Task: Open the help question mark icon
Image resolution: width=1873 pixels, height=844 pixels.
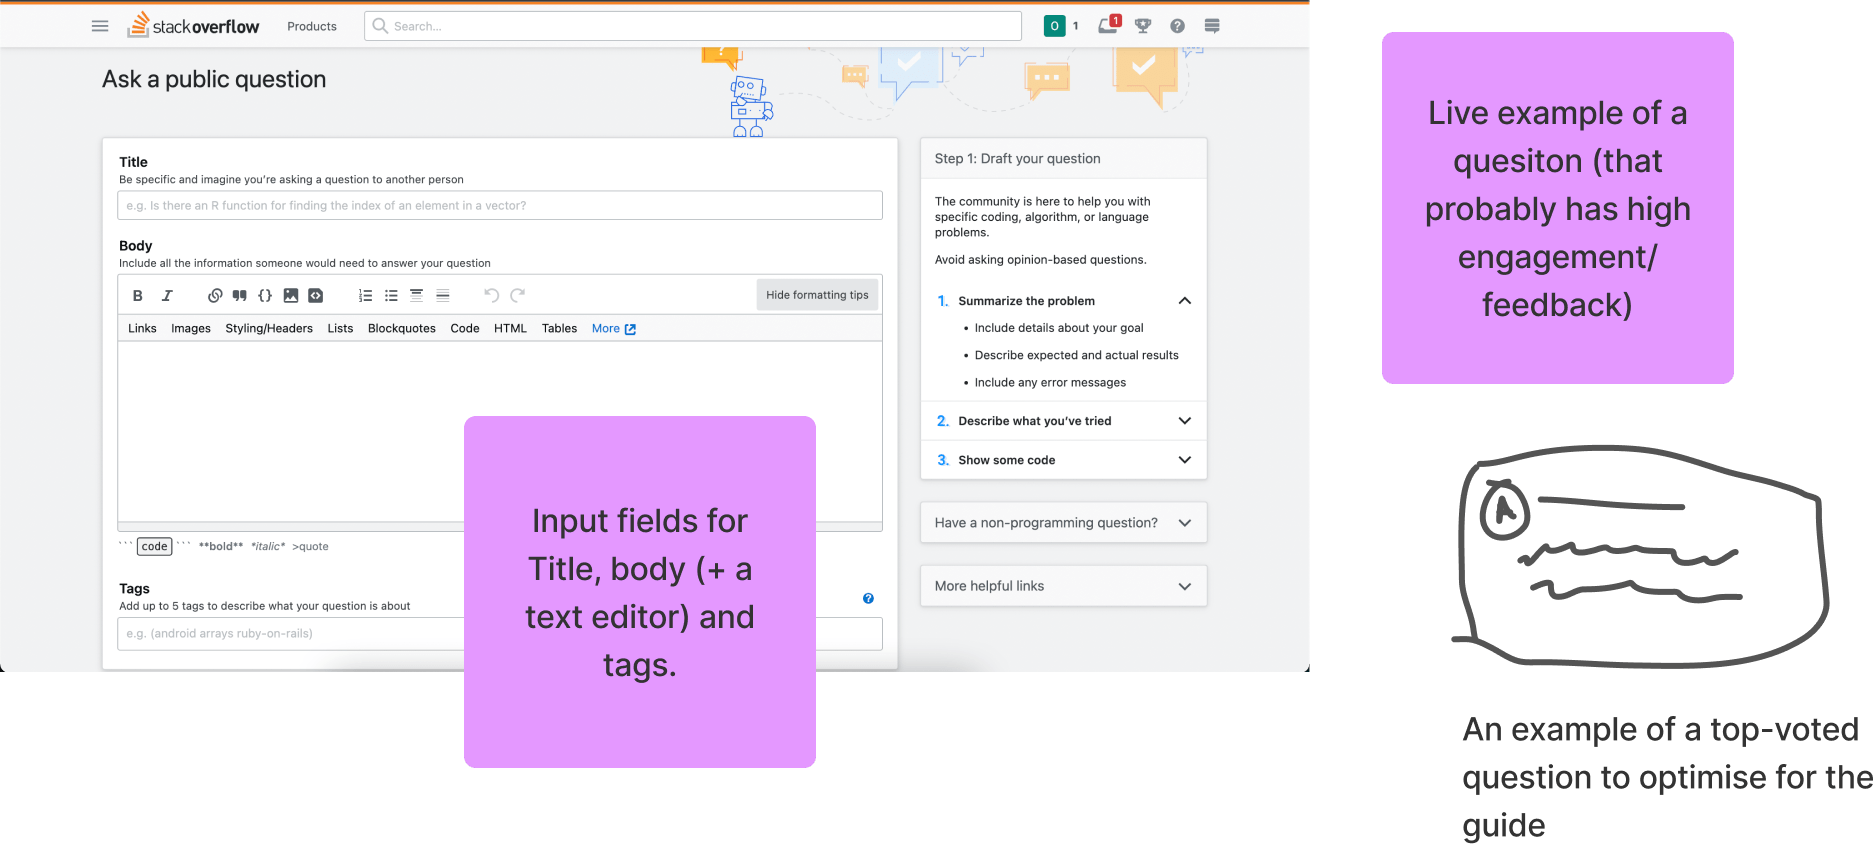Action: [1178, 26]
